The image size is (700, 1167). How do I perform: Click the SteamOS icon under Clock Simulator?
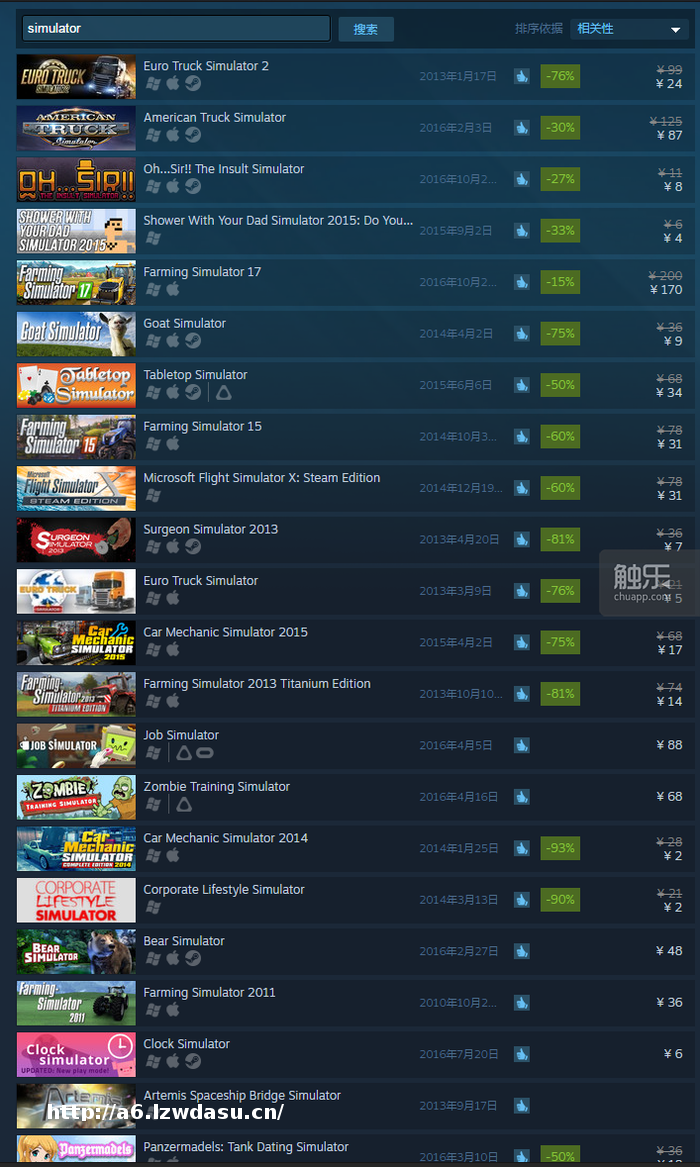pos(193,1061)
